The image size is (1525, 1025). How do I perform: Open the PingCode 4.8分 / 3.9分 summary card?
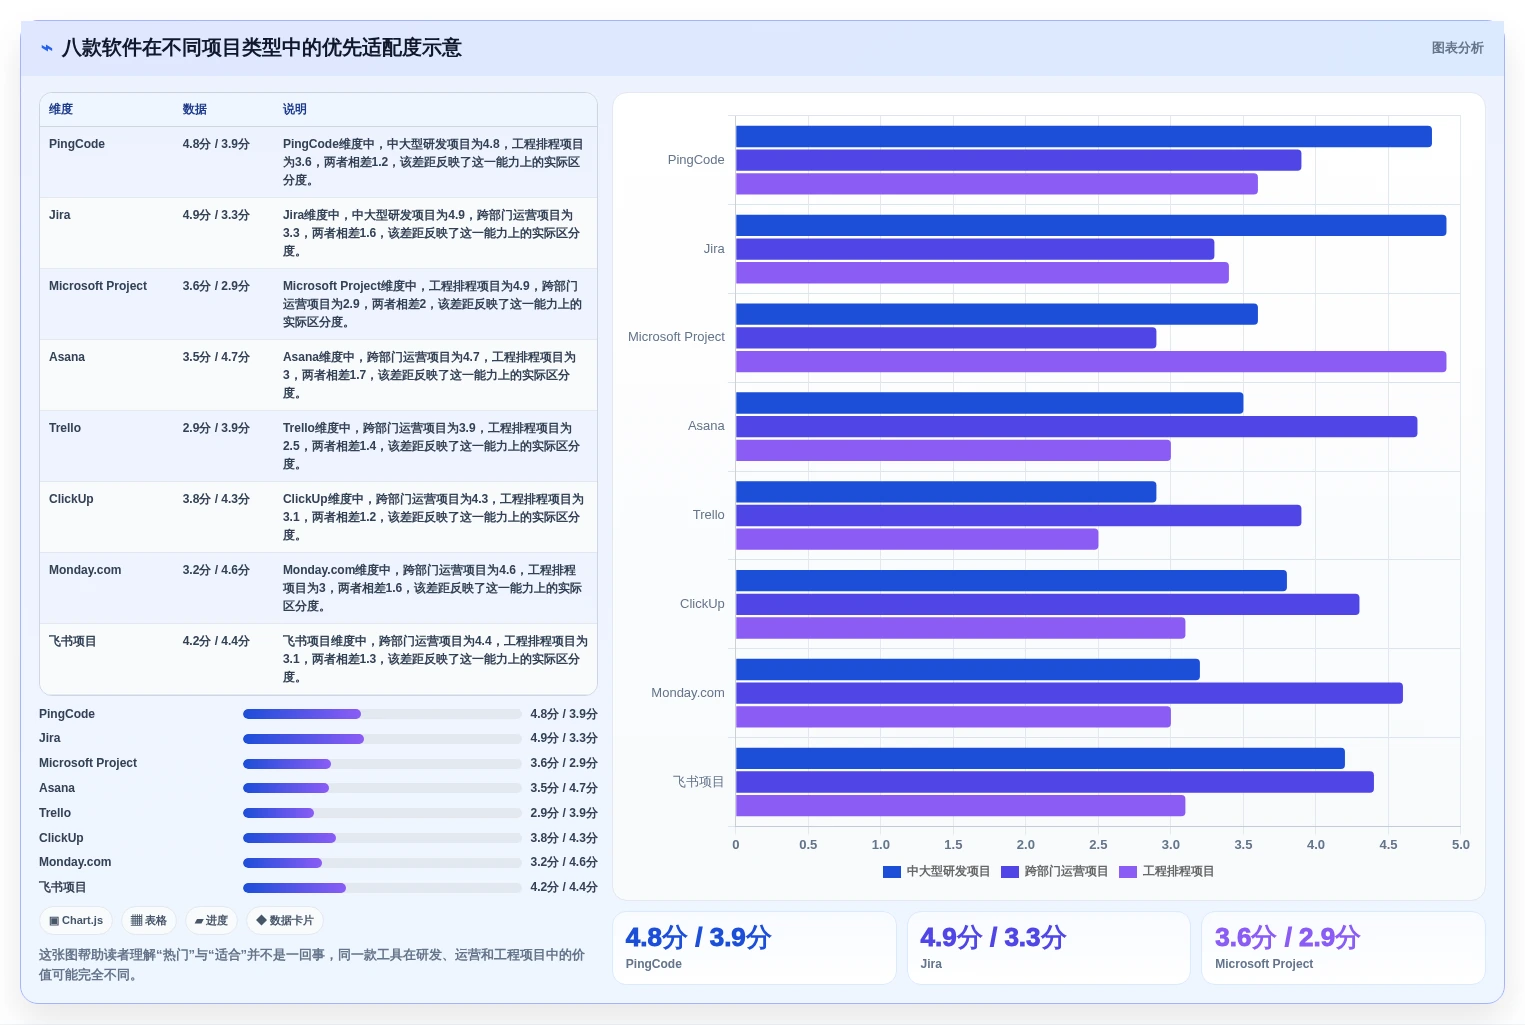754,948
